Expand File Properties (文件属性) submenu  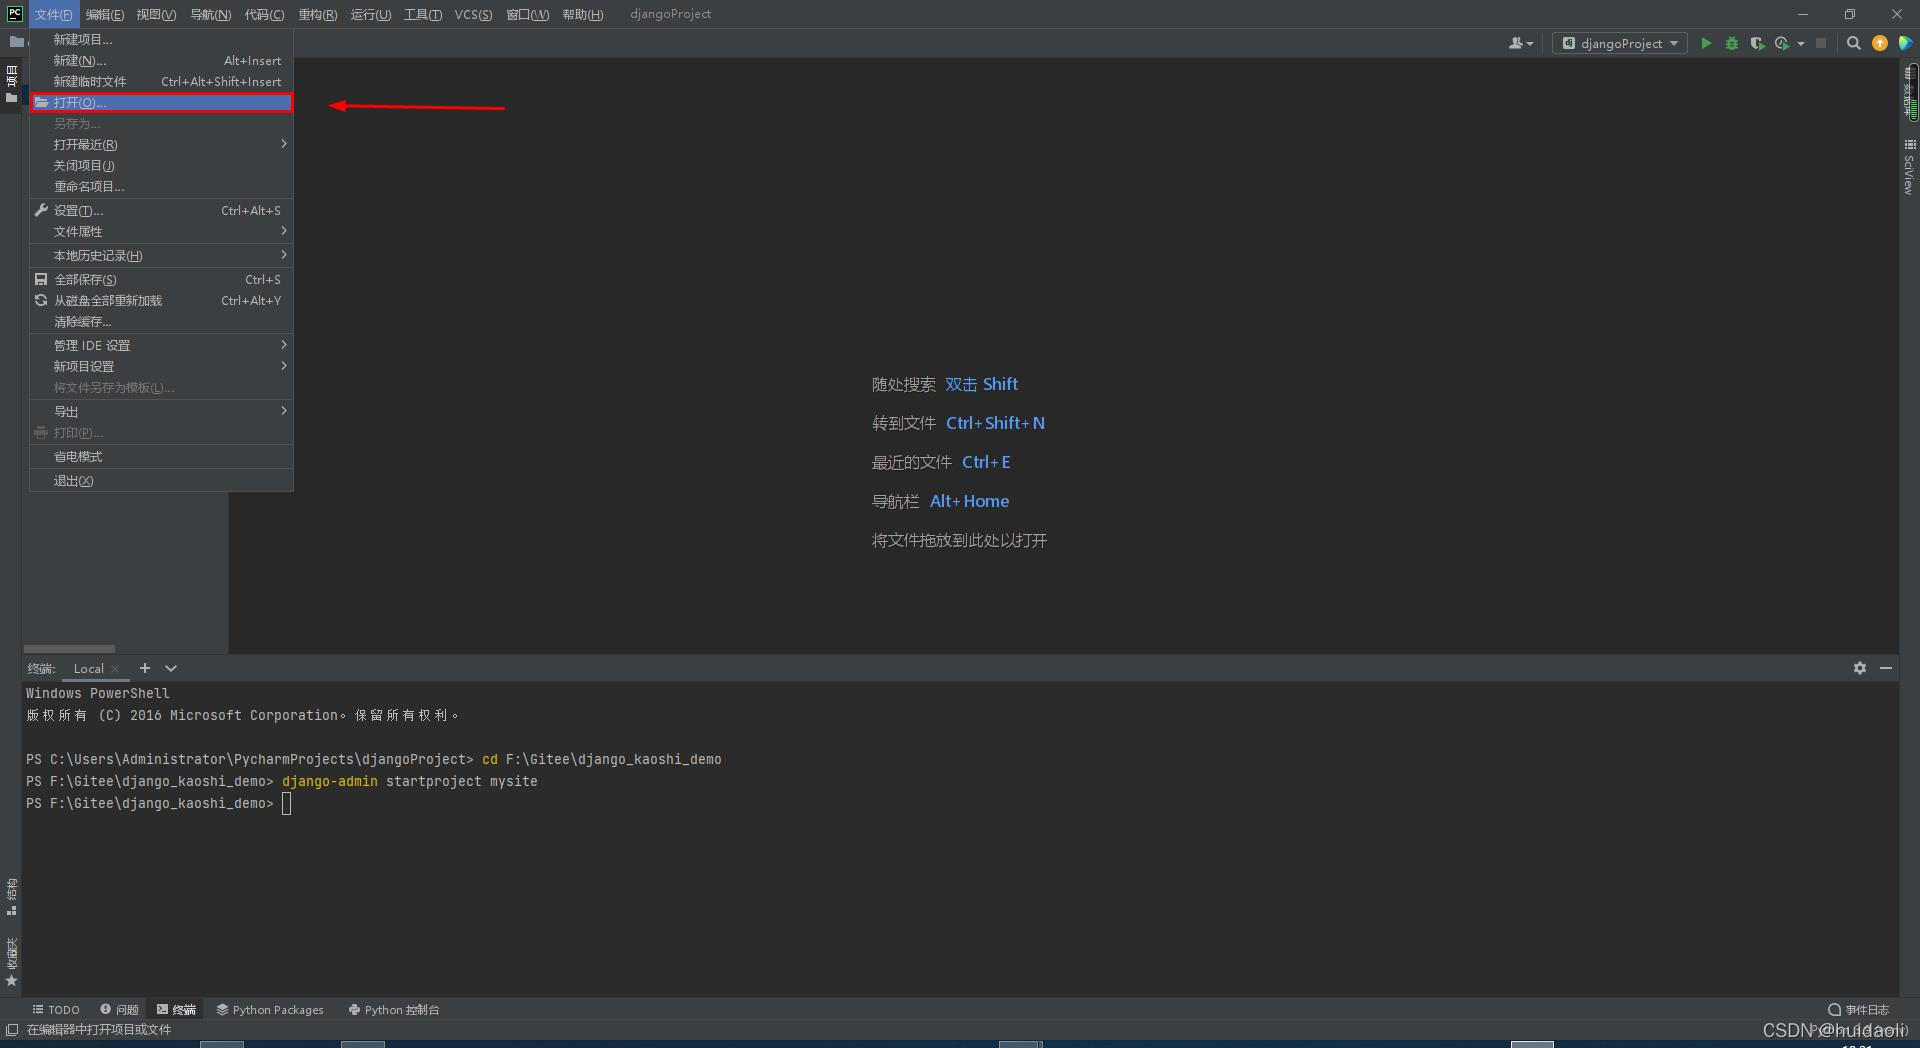pyautogui.click(x=161, y=232)
